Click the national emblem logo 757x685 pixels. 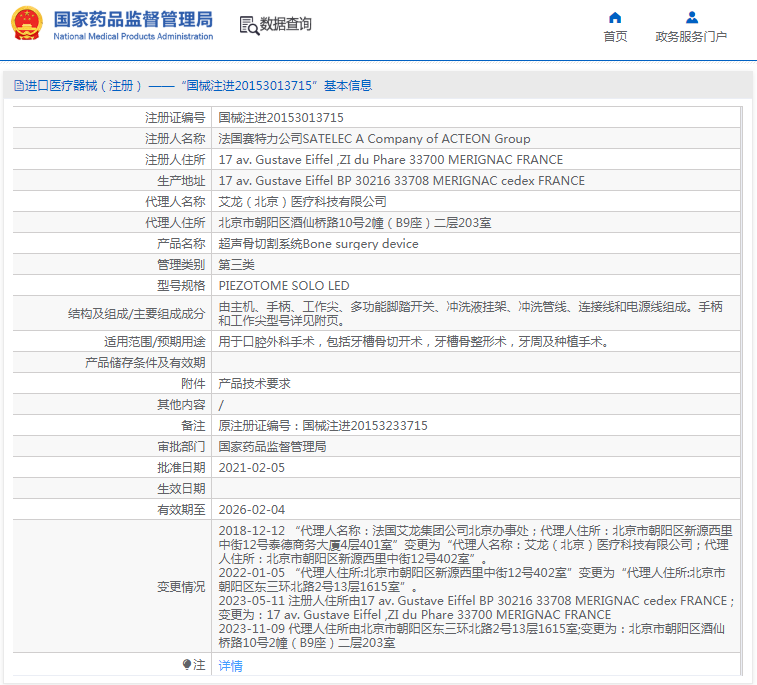pyautogui.click(x=27, y=24)
